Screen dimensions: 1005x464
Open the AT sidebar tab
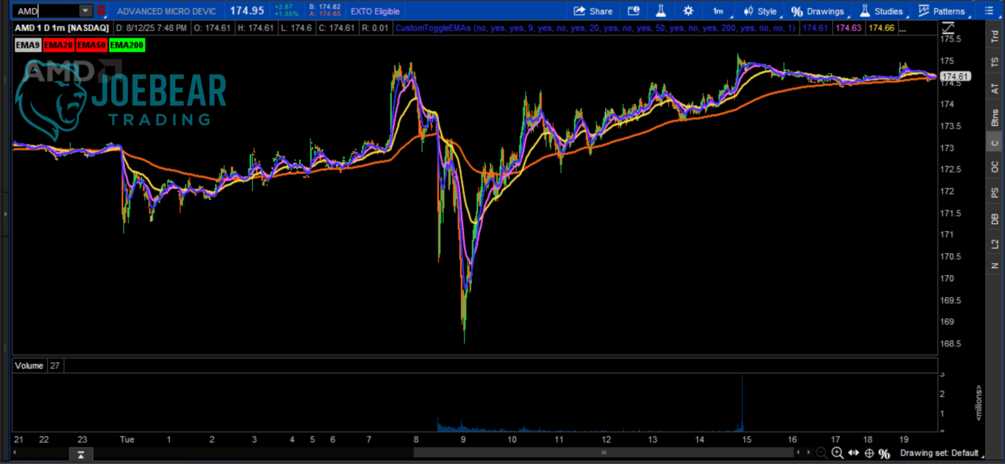(x=995, y=88)
